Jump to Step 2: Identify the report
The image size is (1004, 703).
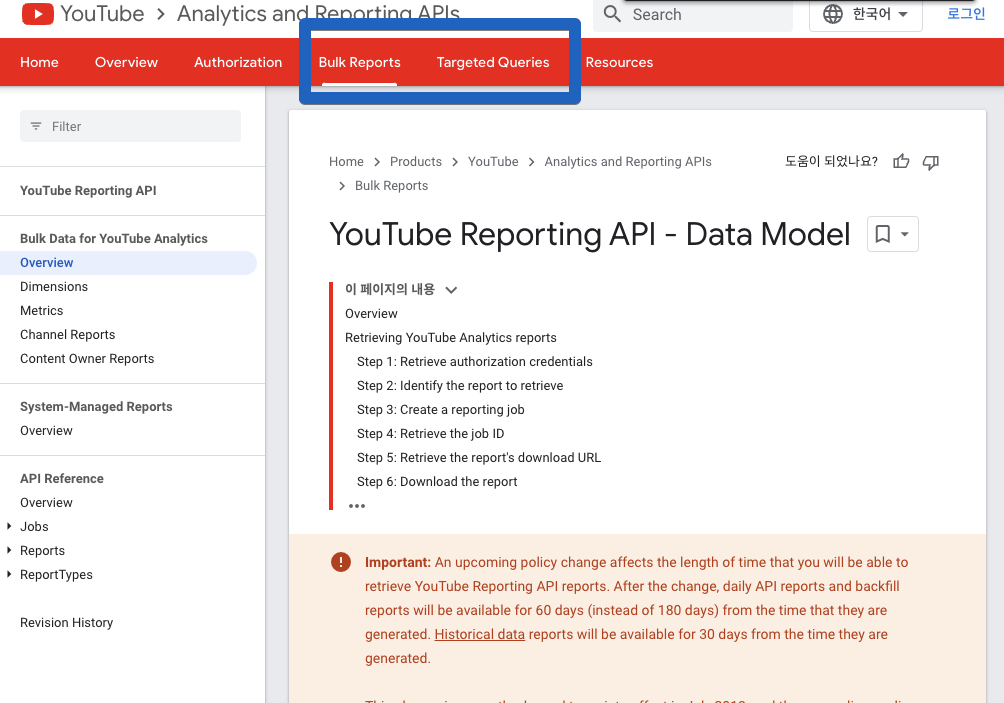click(460, 385)
